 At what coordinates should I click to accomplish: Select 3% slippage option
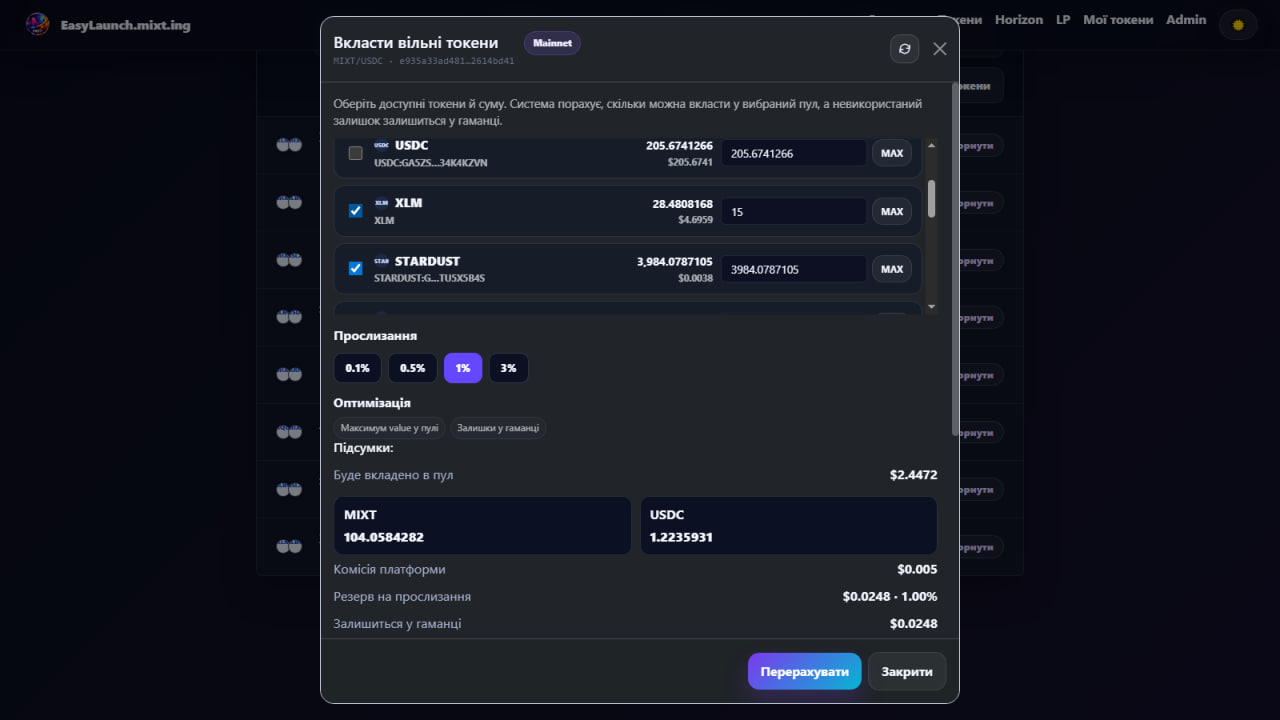click(x=508, y=368)
